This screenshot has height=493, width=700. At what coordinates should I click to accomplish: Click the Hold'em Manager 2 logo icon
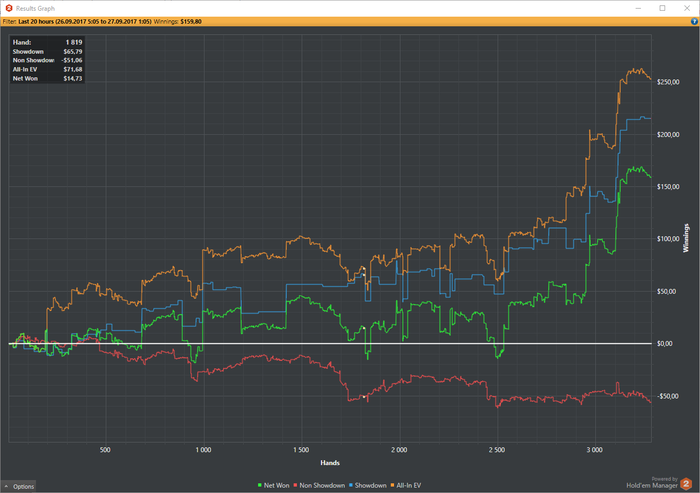tap(686, 484)
